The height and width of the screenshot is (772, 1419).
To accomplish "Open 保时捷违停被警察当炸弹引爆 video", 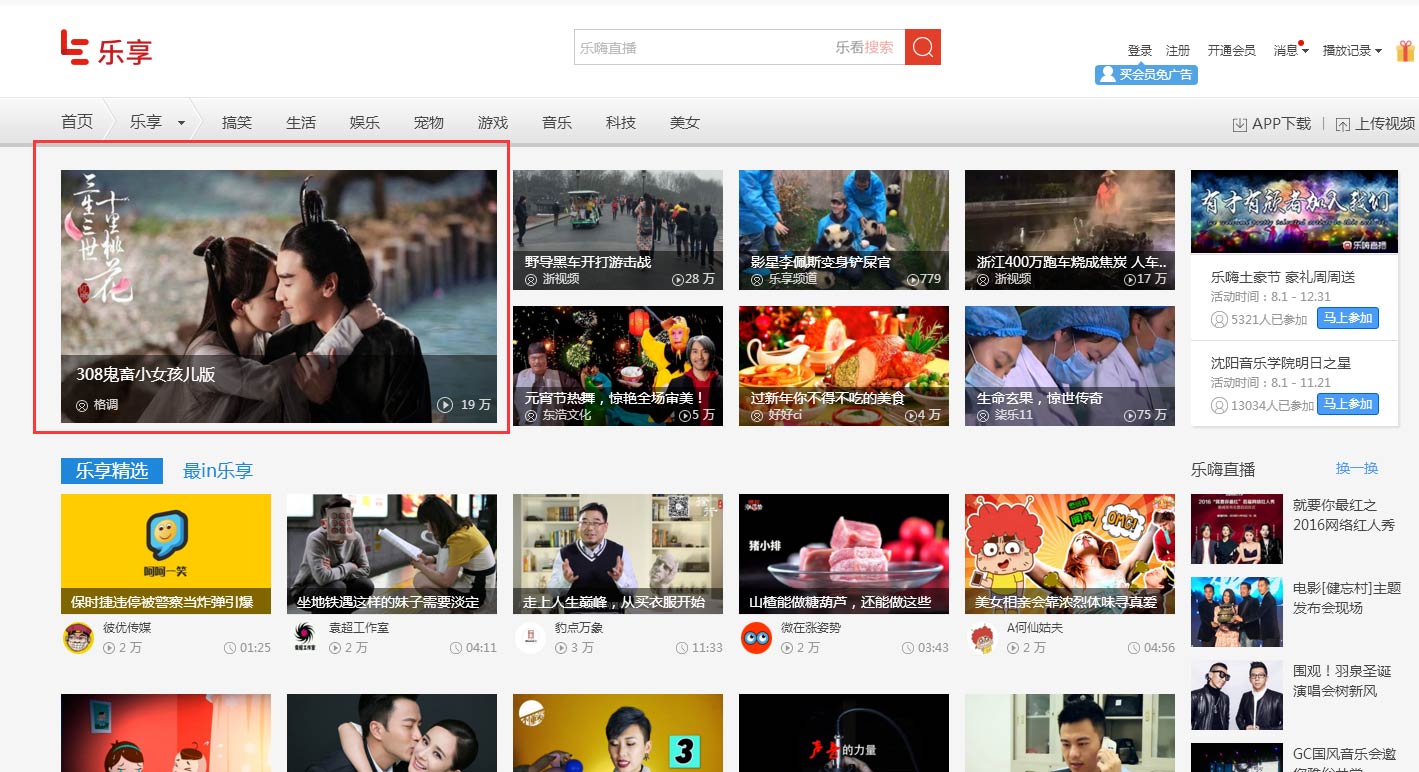I will pos(166,553).
